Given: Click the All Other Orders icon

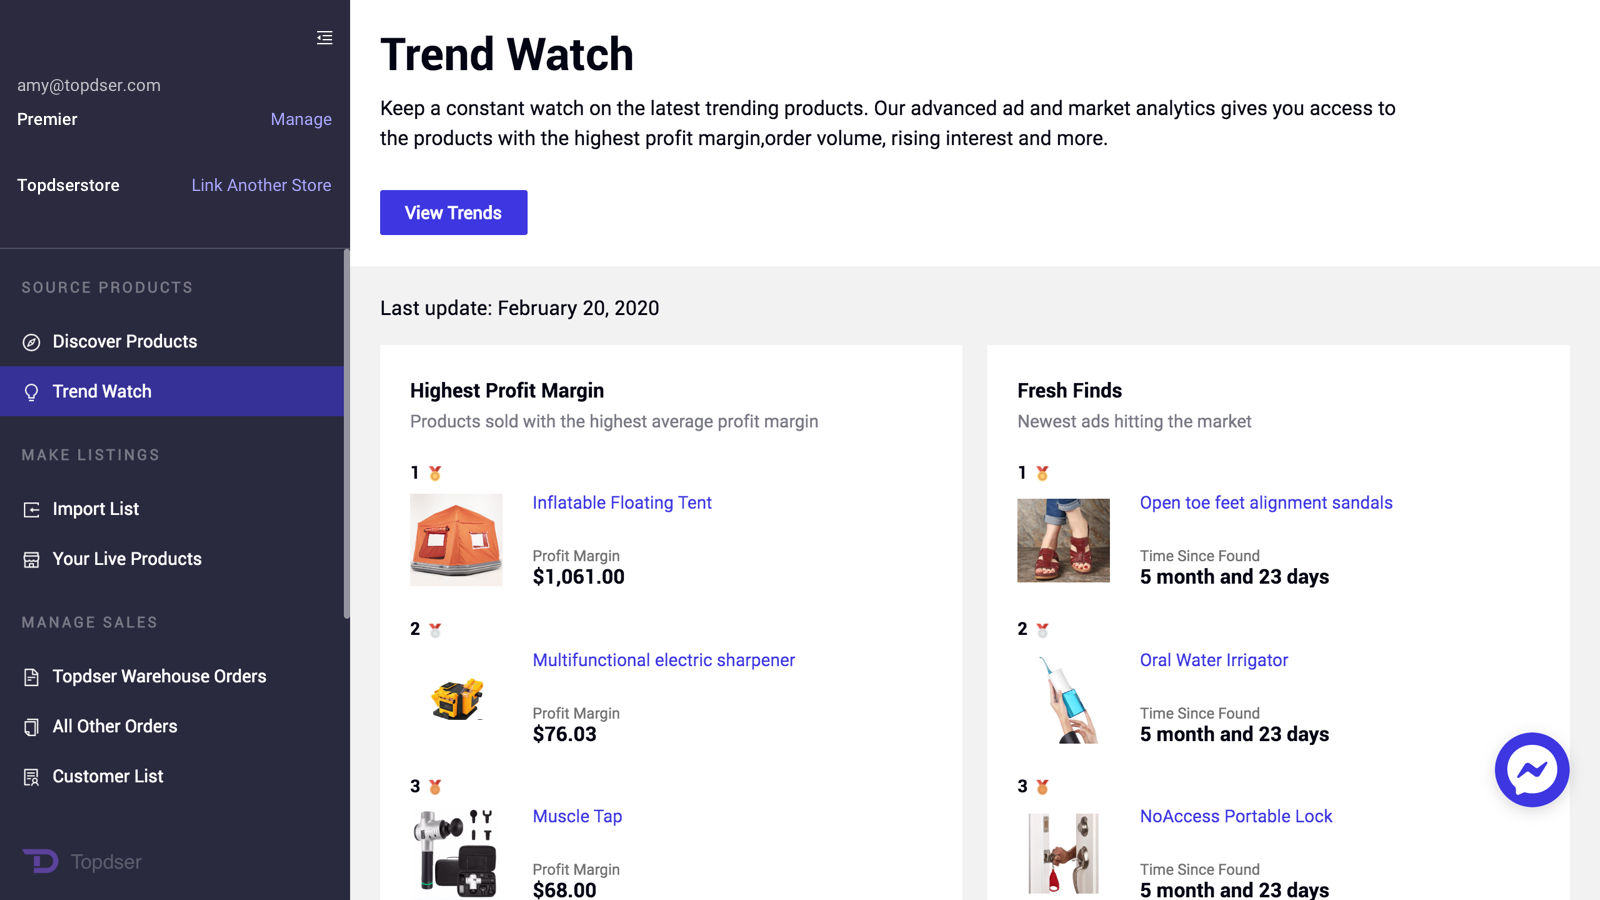Looking at the screenshot, I should tap(32, 727).
